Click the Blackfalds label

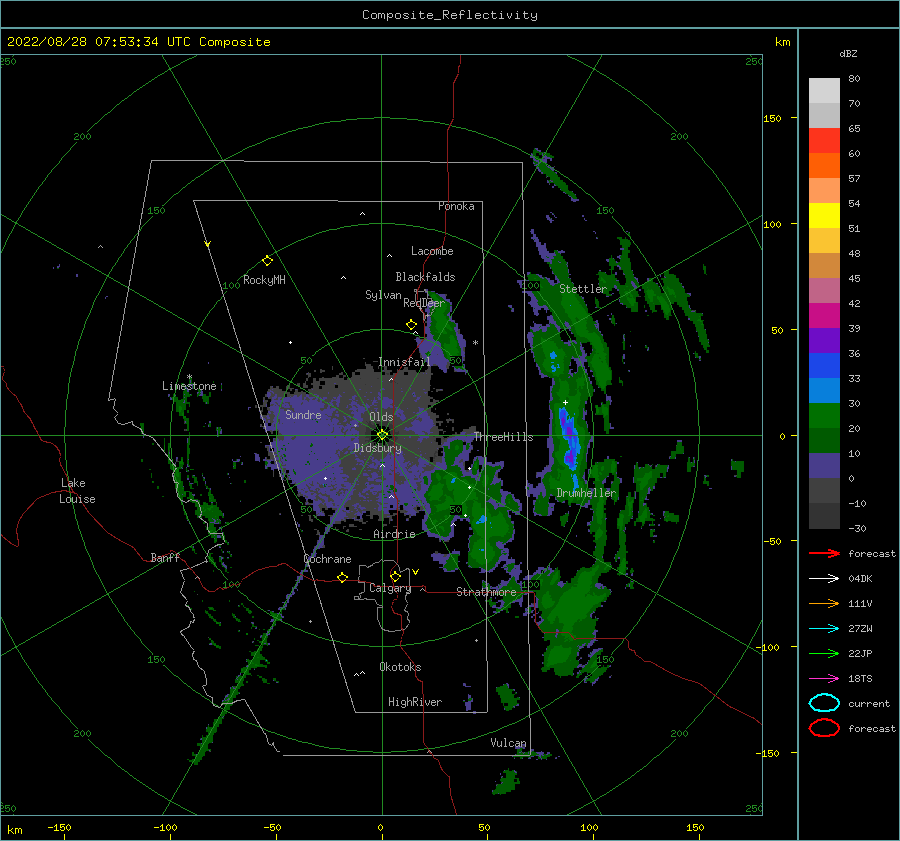pyautogui.click(x=425, y=277)
